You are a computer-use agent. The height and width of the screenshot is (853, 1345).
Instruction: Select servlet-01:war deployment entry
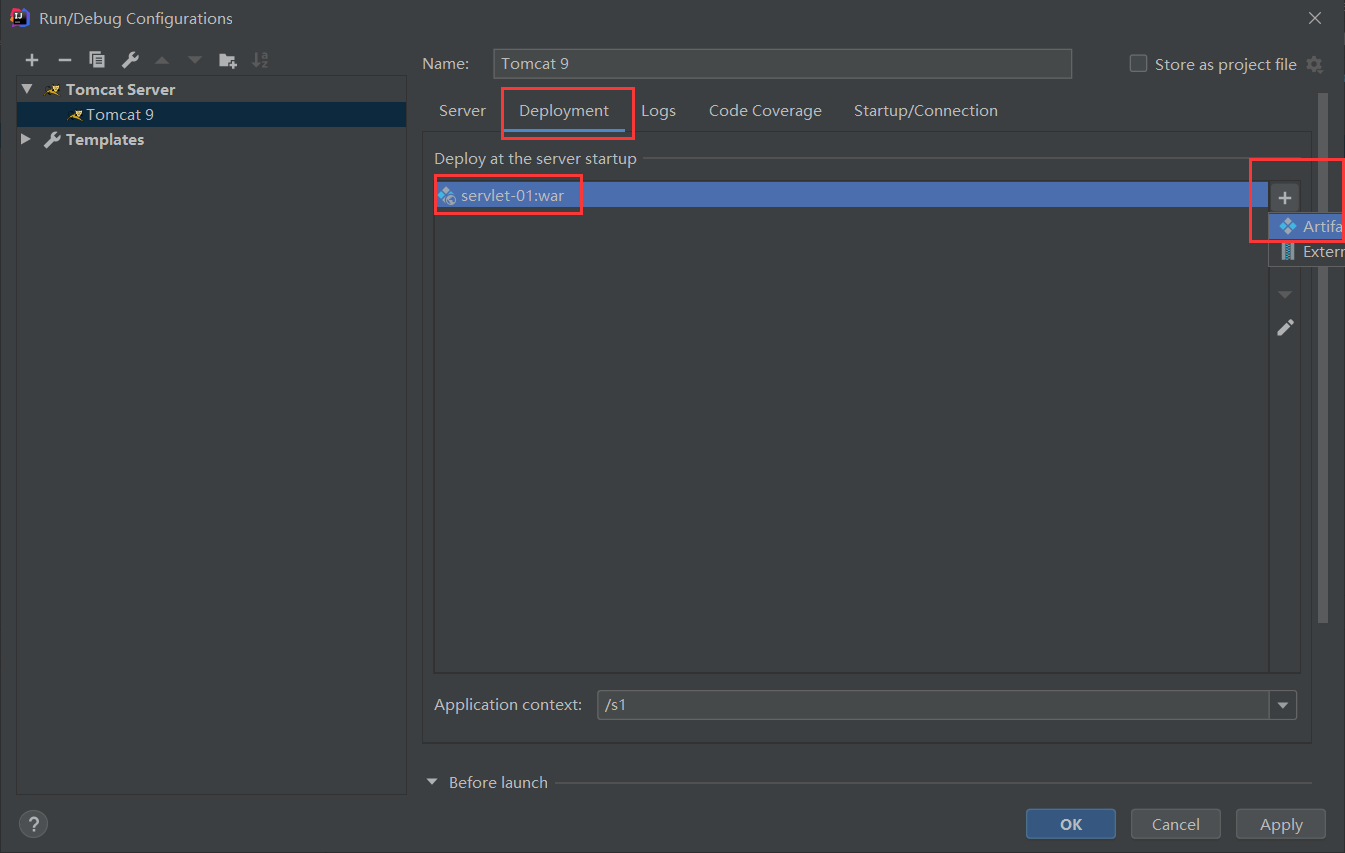coord(851,195)
